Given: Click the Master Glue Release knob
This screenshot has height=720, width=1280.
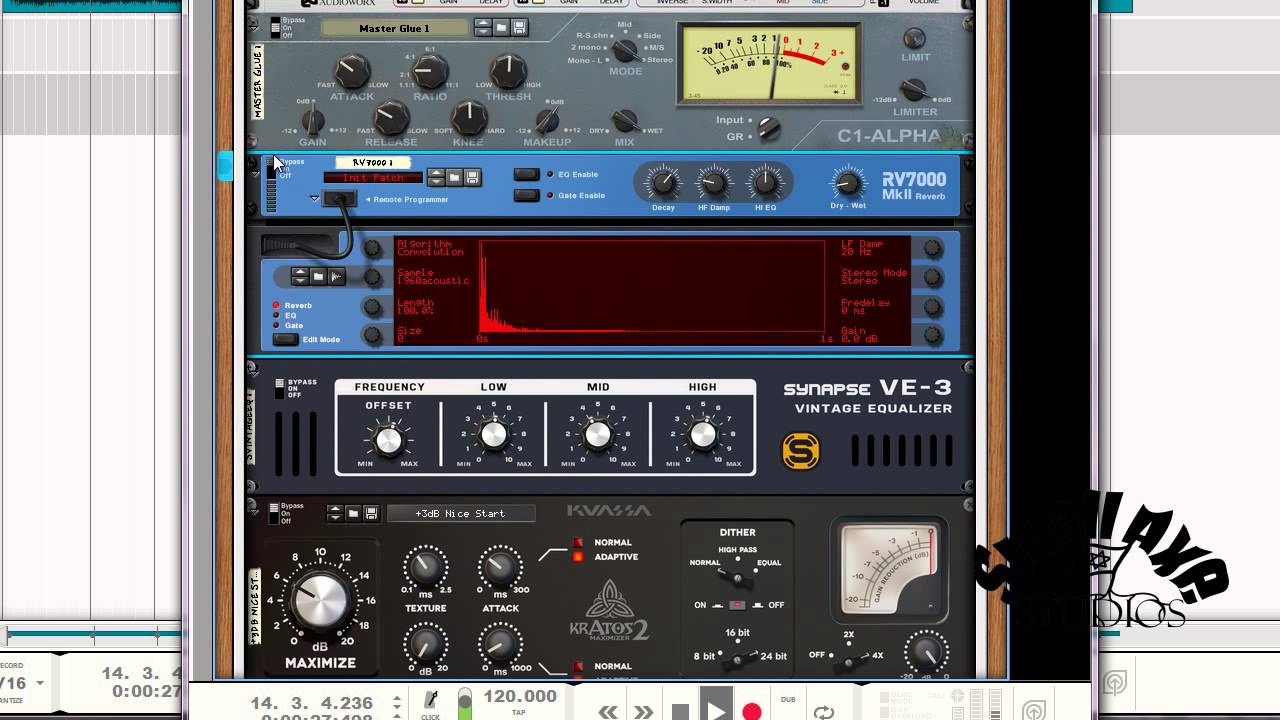Looking at the screenshot, I should click(391, 118).
